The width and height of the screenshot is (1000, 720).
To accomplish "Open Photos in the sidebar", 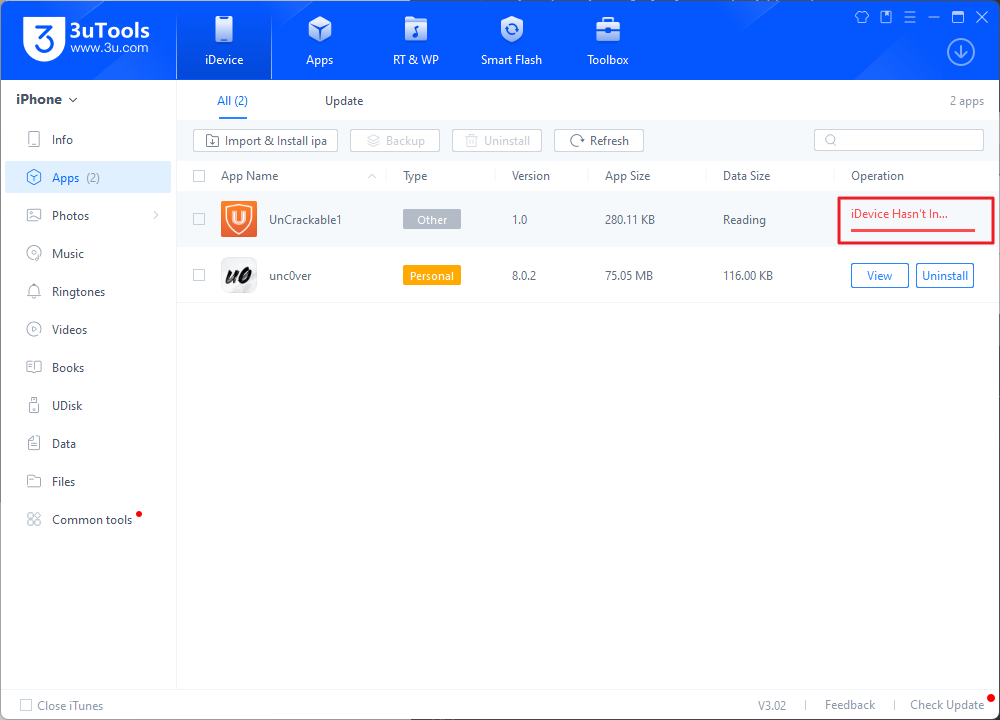I will 88,216.
